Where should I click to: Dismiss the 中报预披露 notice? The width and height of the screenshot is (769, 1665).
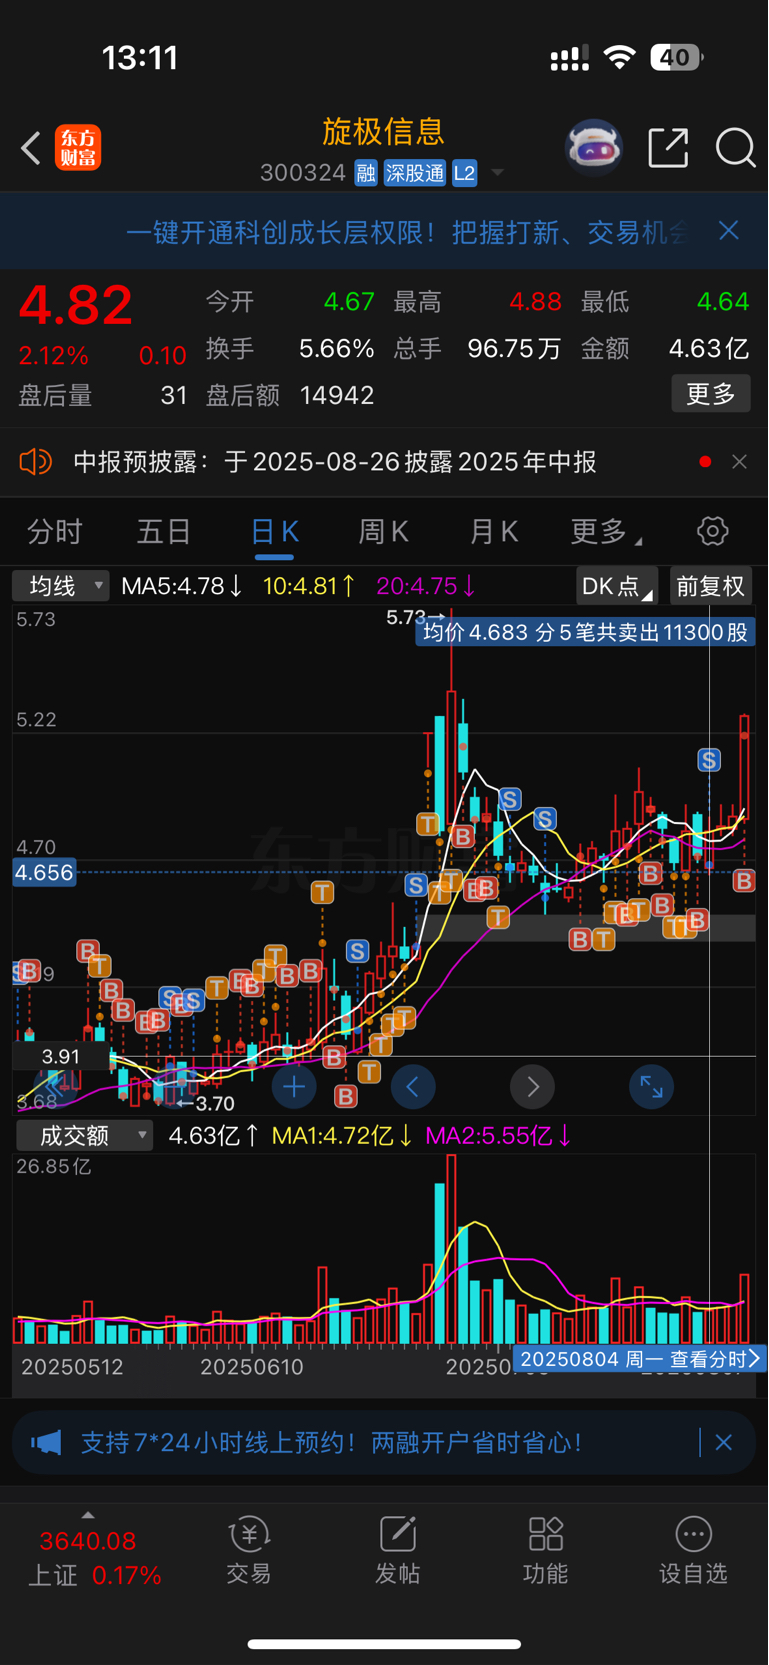(740, 462)
